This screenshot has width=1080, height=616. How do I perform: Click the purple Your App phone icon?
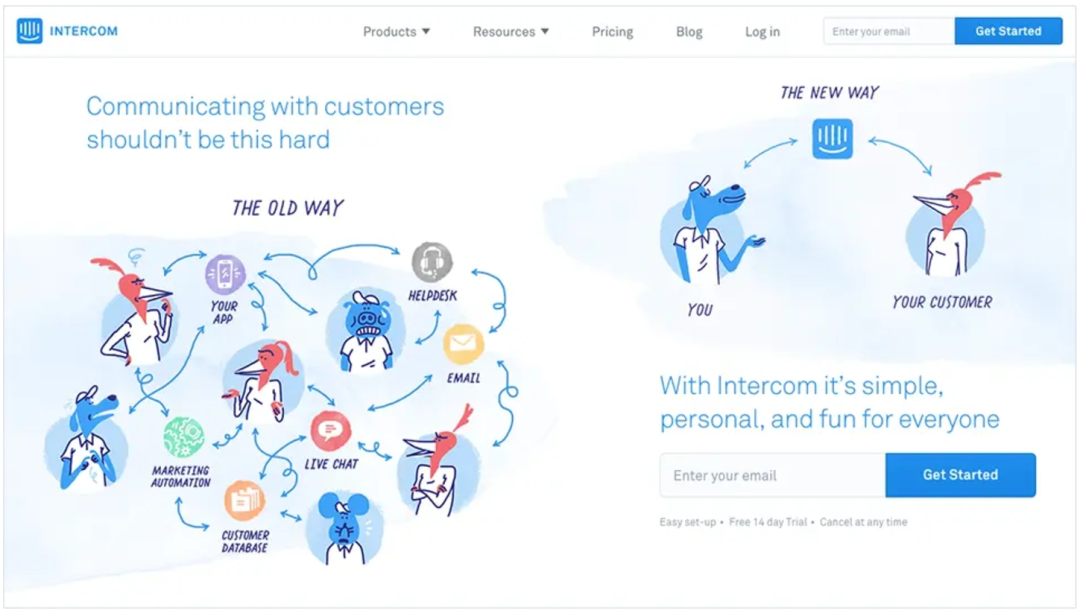pos(225,274)
